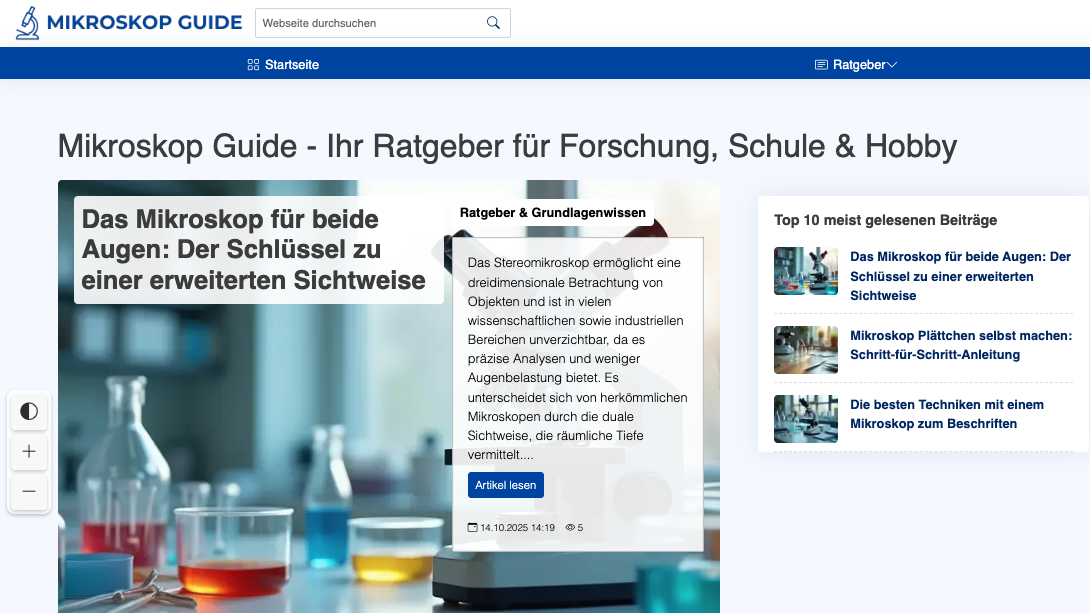Open Mikroskop Plättchen selbst machen article link
1090x613 pixels.
pos(960,345)
